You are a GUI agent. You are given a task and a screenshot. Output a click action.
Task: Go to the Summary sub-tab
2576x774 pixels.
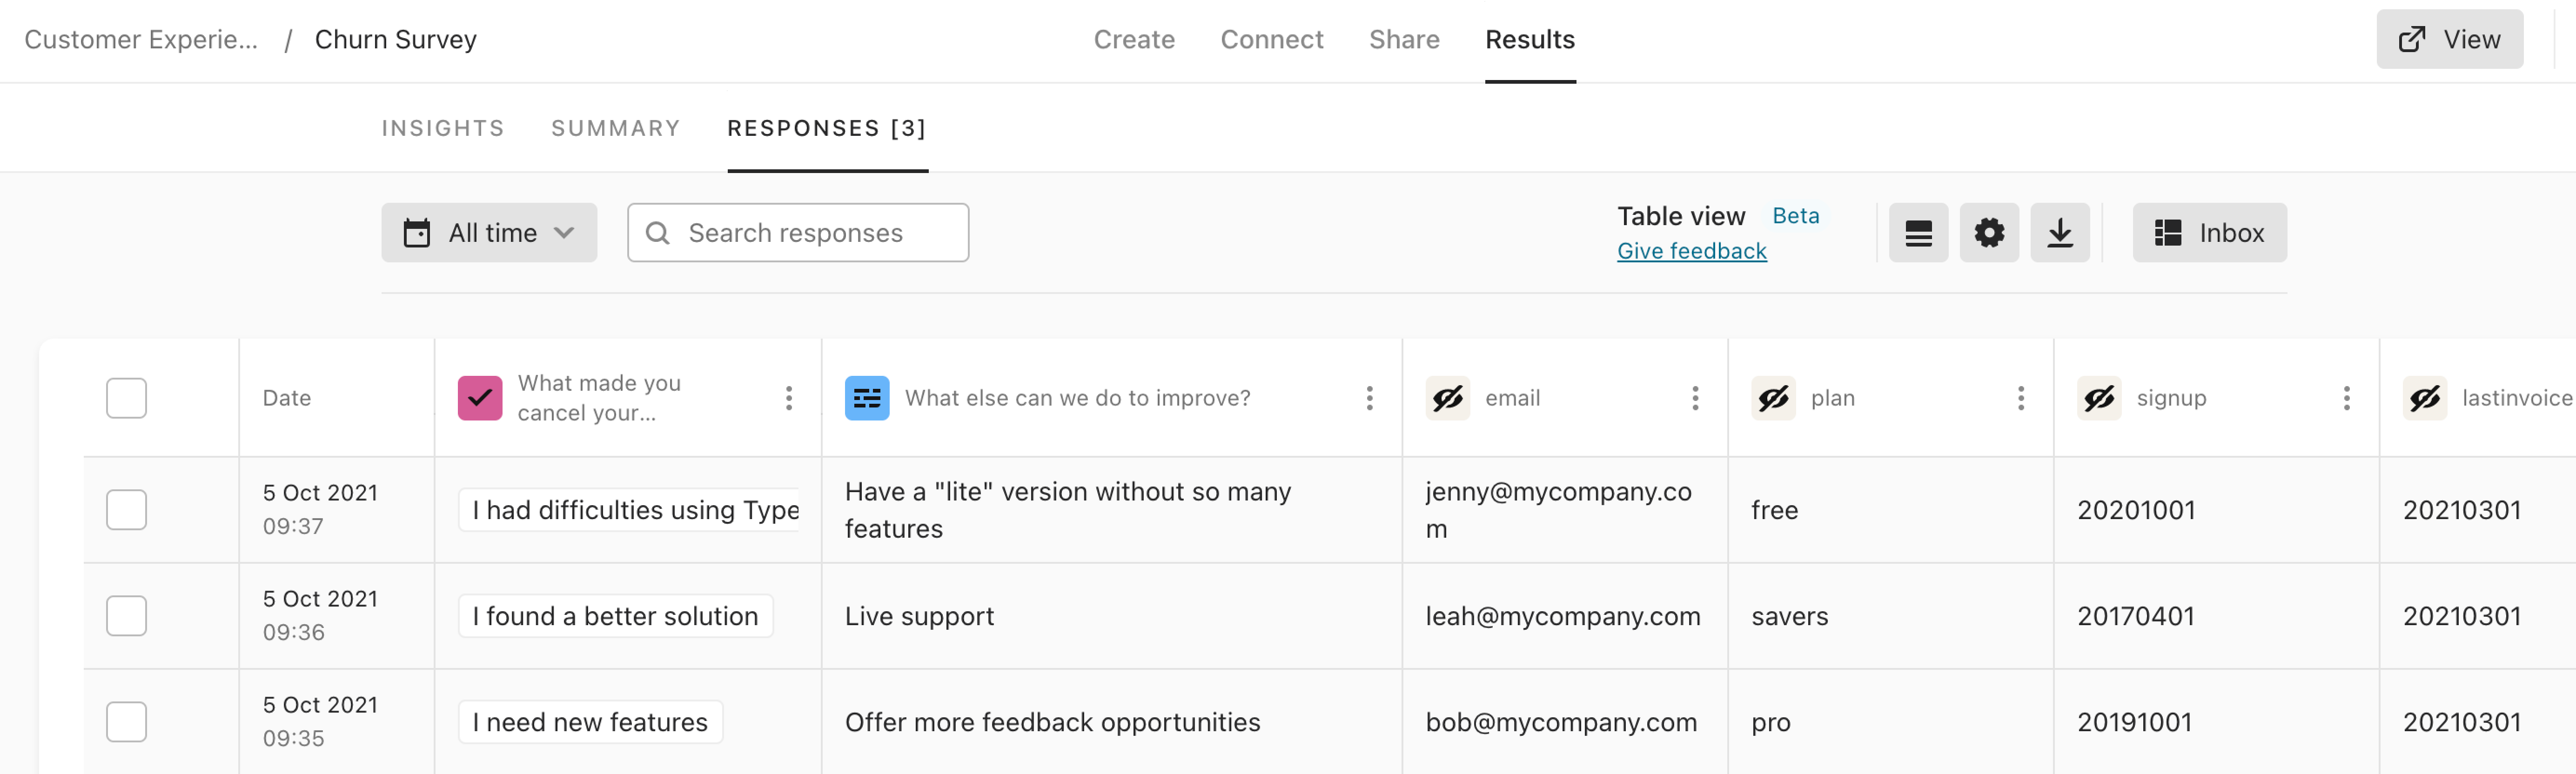[616, 128]
